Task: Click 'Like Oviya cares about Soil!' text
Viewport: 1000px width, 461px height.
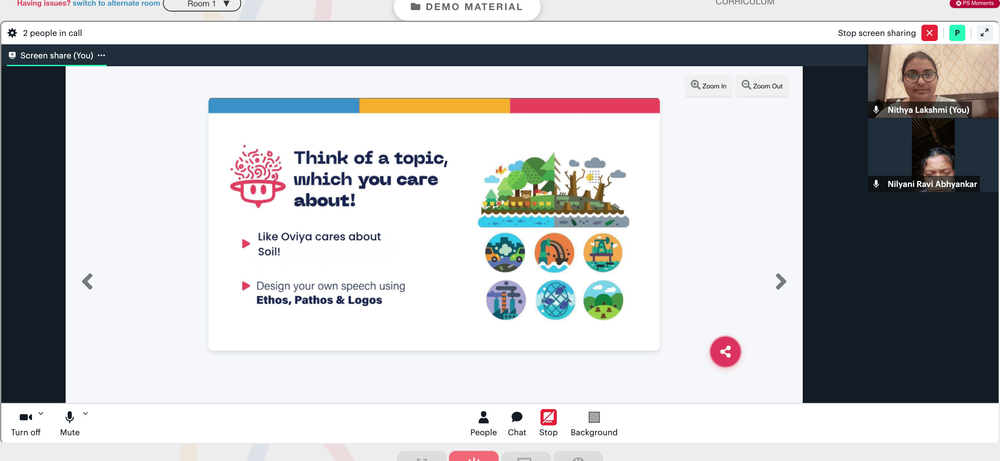Action: [319, 244]
